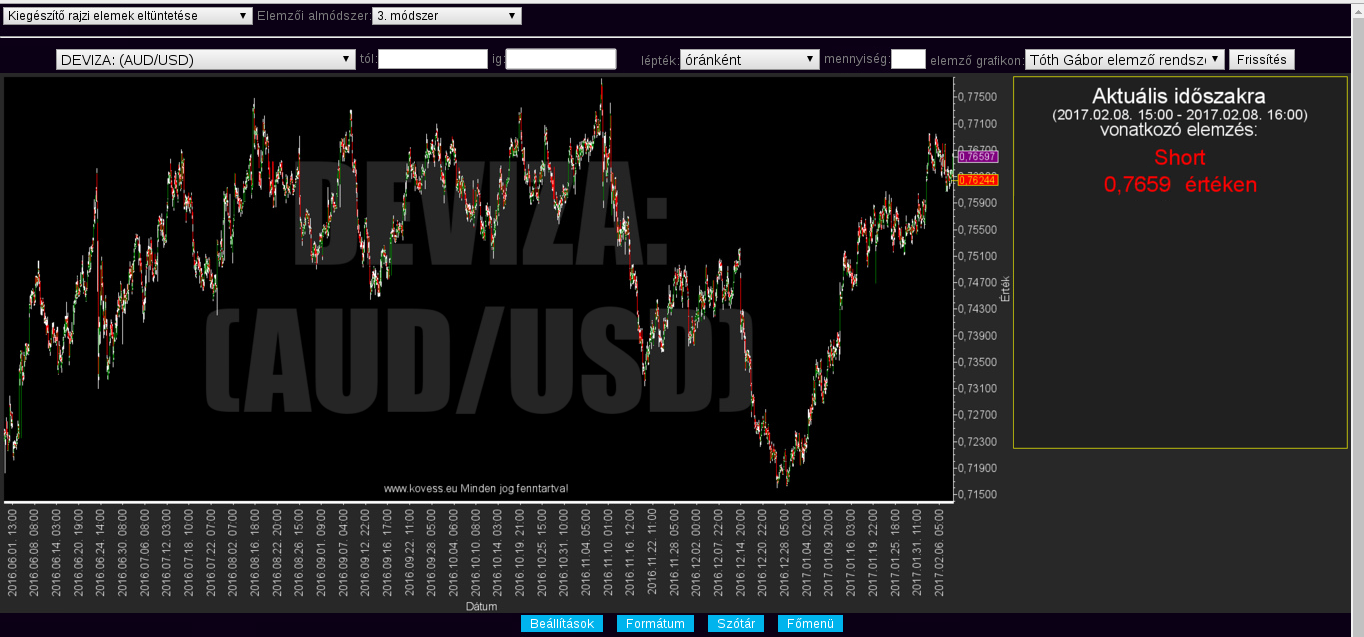Open the 'Tóth Gábor elemző rendszer' dropdown
The height and width of the screenshot is (637, 1364).
pos(1124,60)
